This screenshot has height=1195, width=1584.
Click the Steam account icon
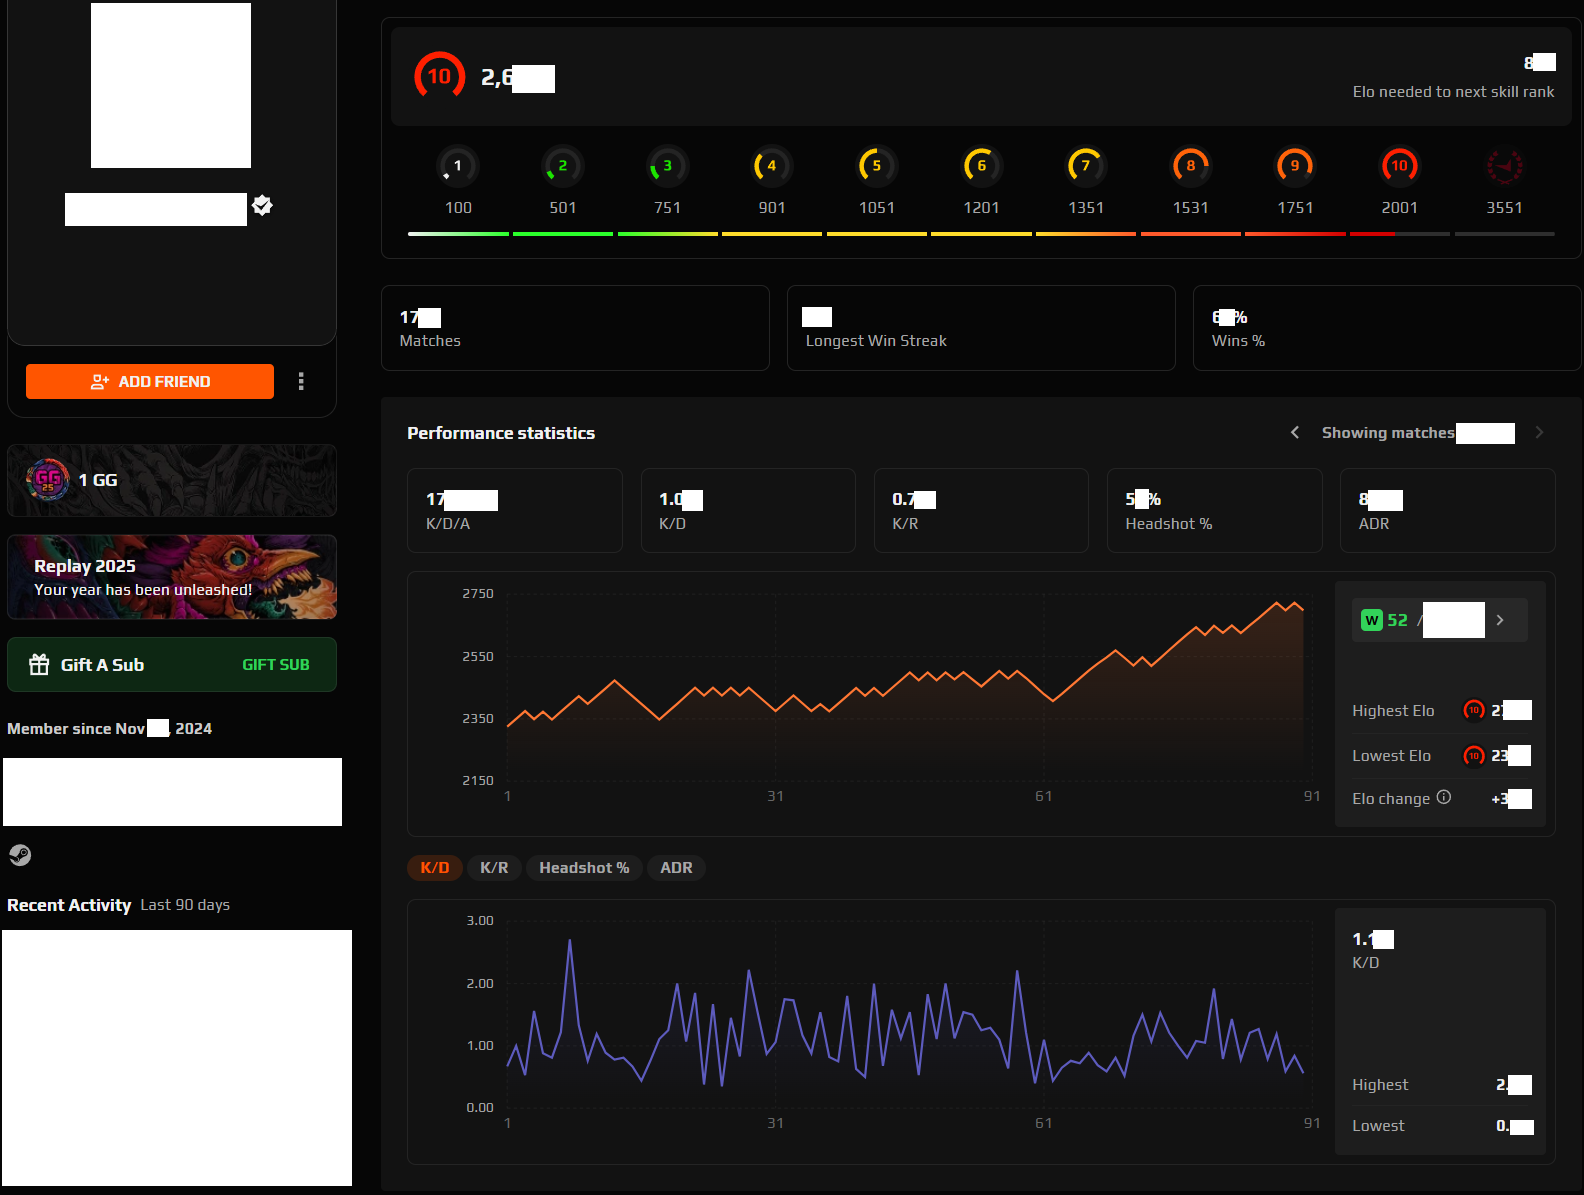point(20,855)
